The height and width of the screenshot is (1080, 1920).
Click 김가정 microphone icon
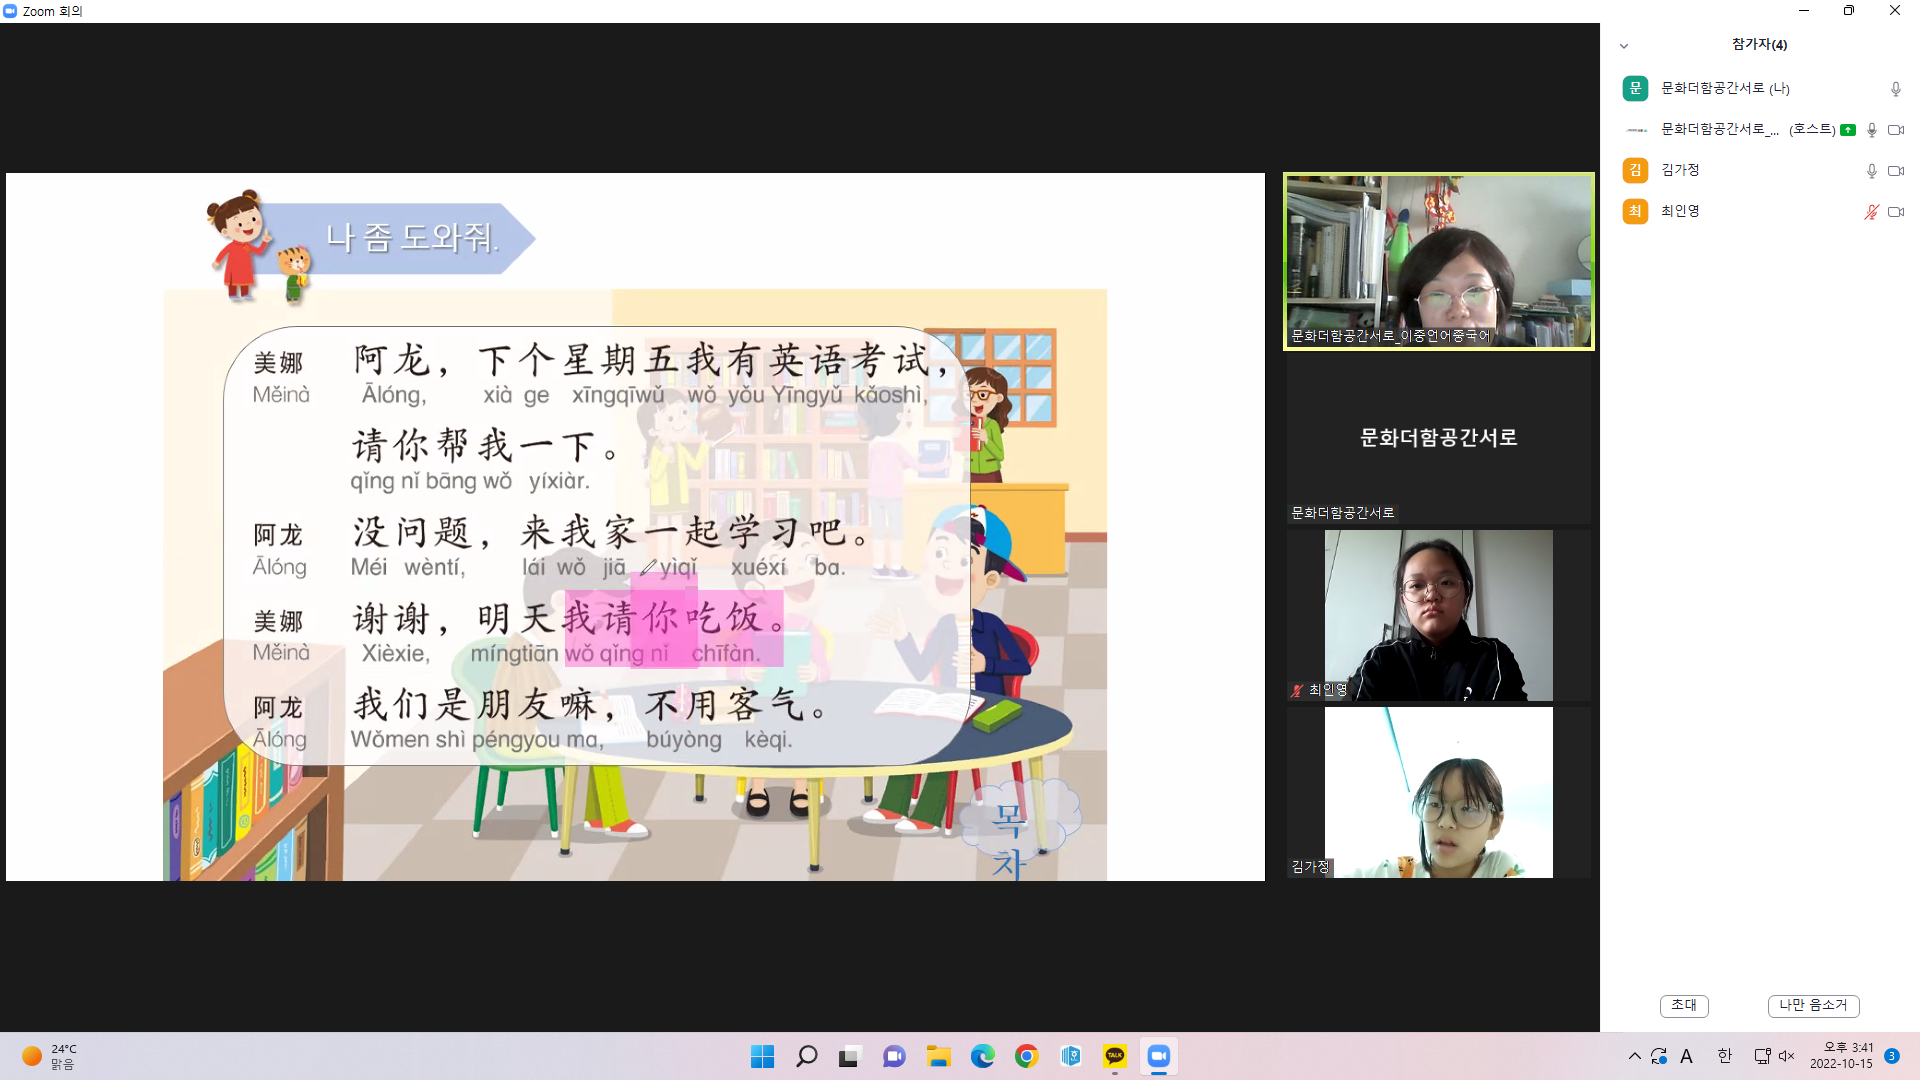coord(1872,171)
